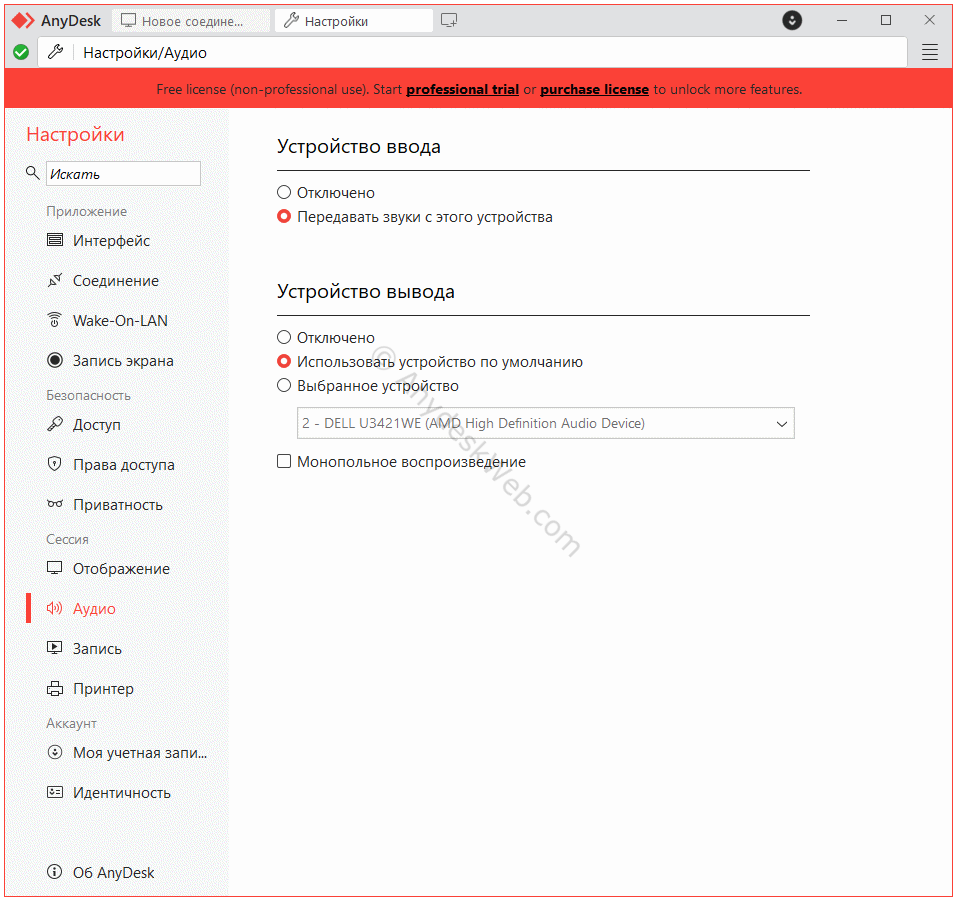Click the account smiley icon
The height and width of the screenshot is (899, 955).
55,752
